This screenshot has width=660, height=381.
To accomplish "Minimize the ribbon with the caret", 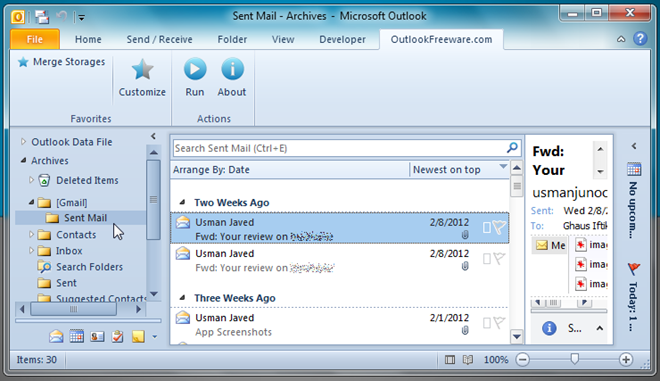I will [x=621, y=39].
